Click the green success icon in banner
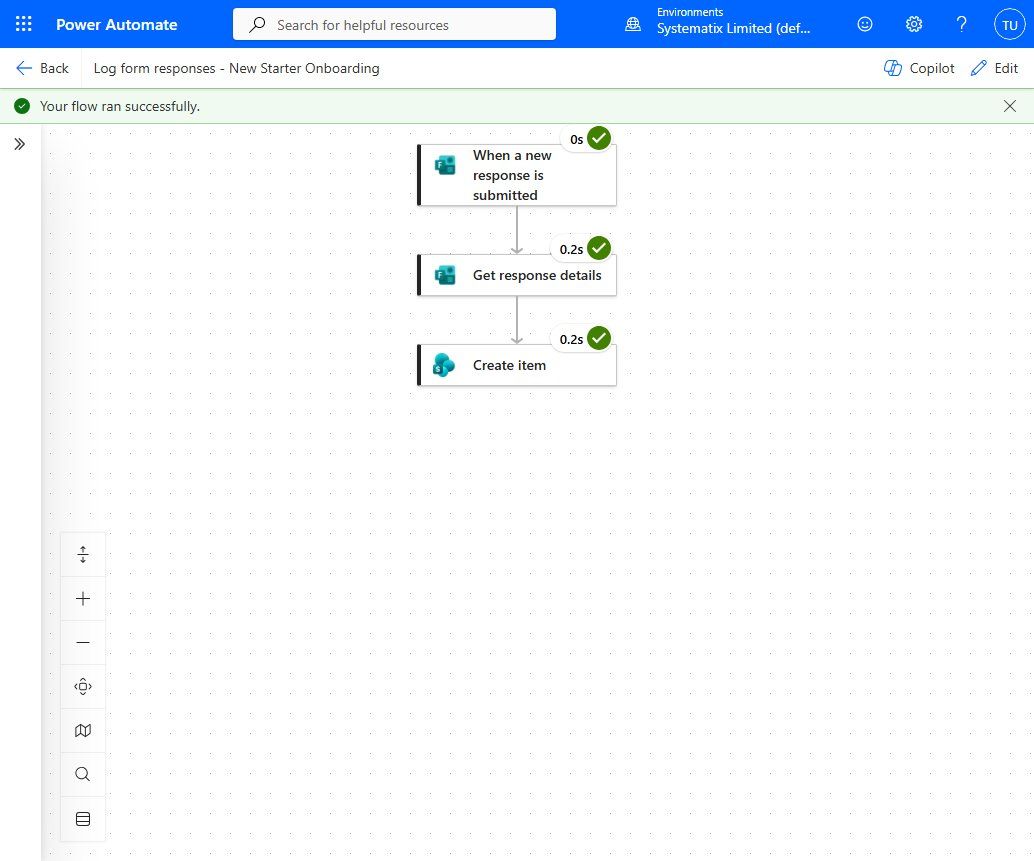This screenshot has height=861, width=1034. point(22,106)
